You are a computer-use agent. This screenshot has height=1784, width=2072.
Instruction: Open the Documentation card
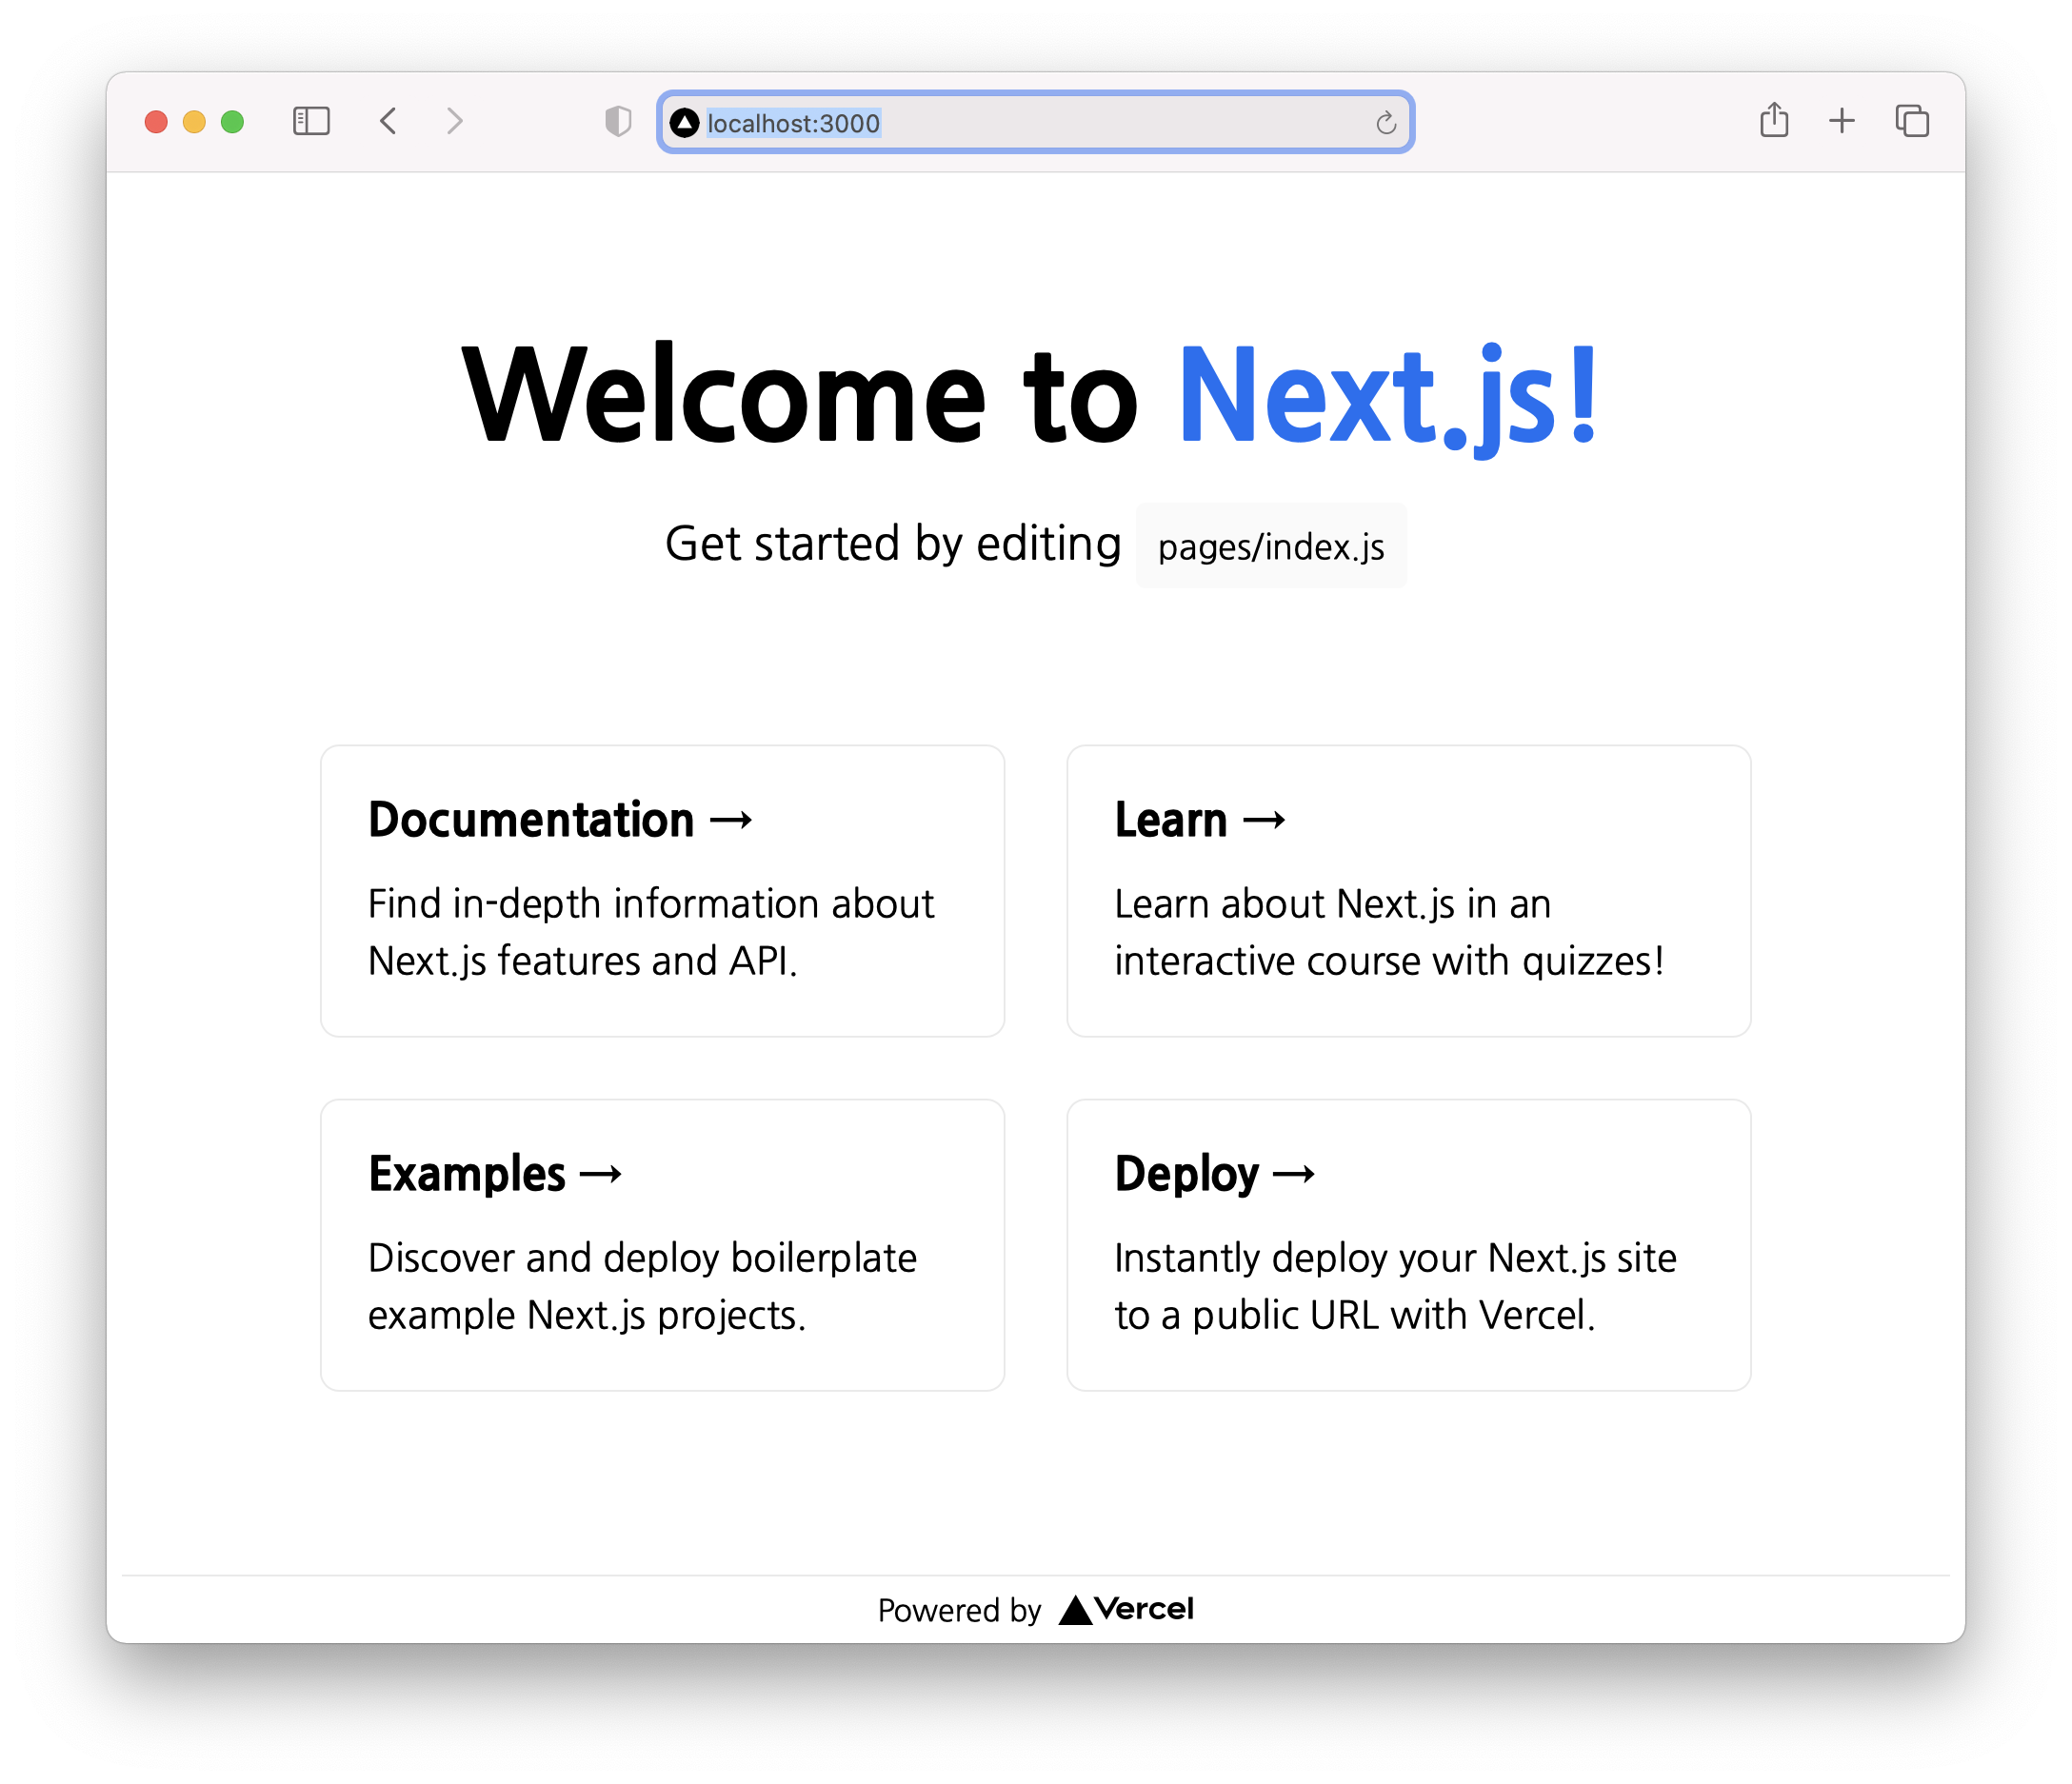pyautogui.click(x=662, y=890)
